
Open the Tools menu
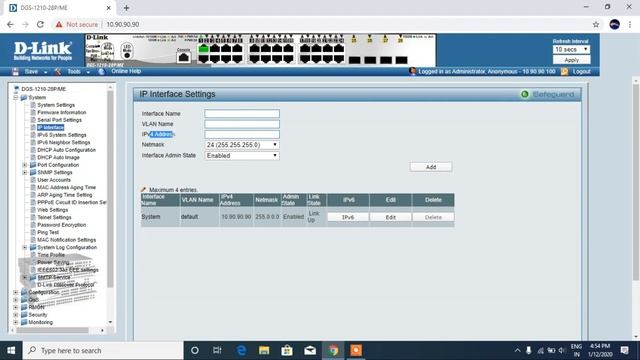click(x=74, y=71)
